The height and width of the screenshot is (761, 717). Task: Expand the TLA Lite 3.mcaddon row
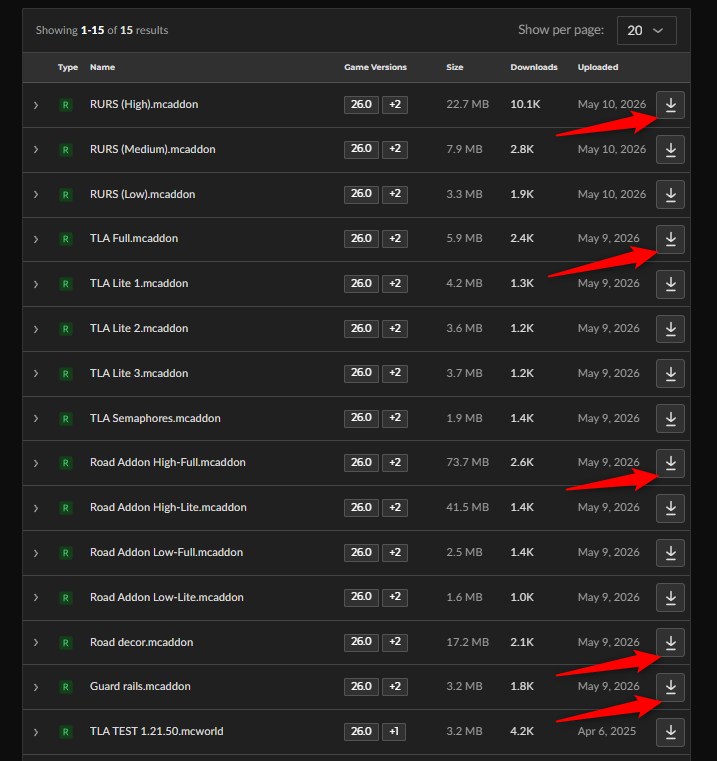point(36,374)
